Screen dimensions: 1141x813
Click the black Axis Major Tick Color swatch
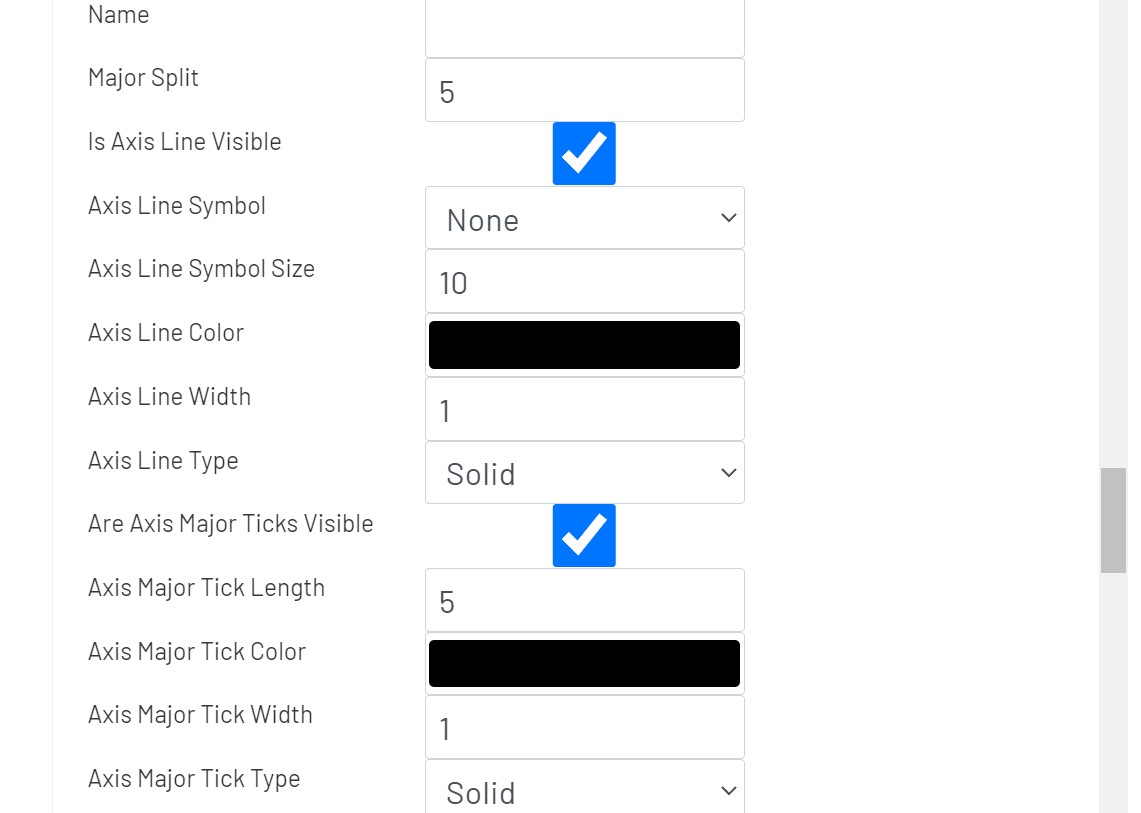(x=584, y=663)
